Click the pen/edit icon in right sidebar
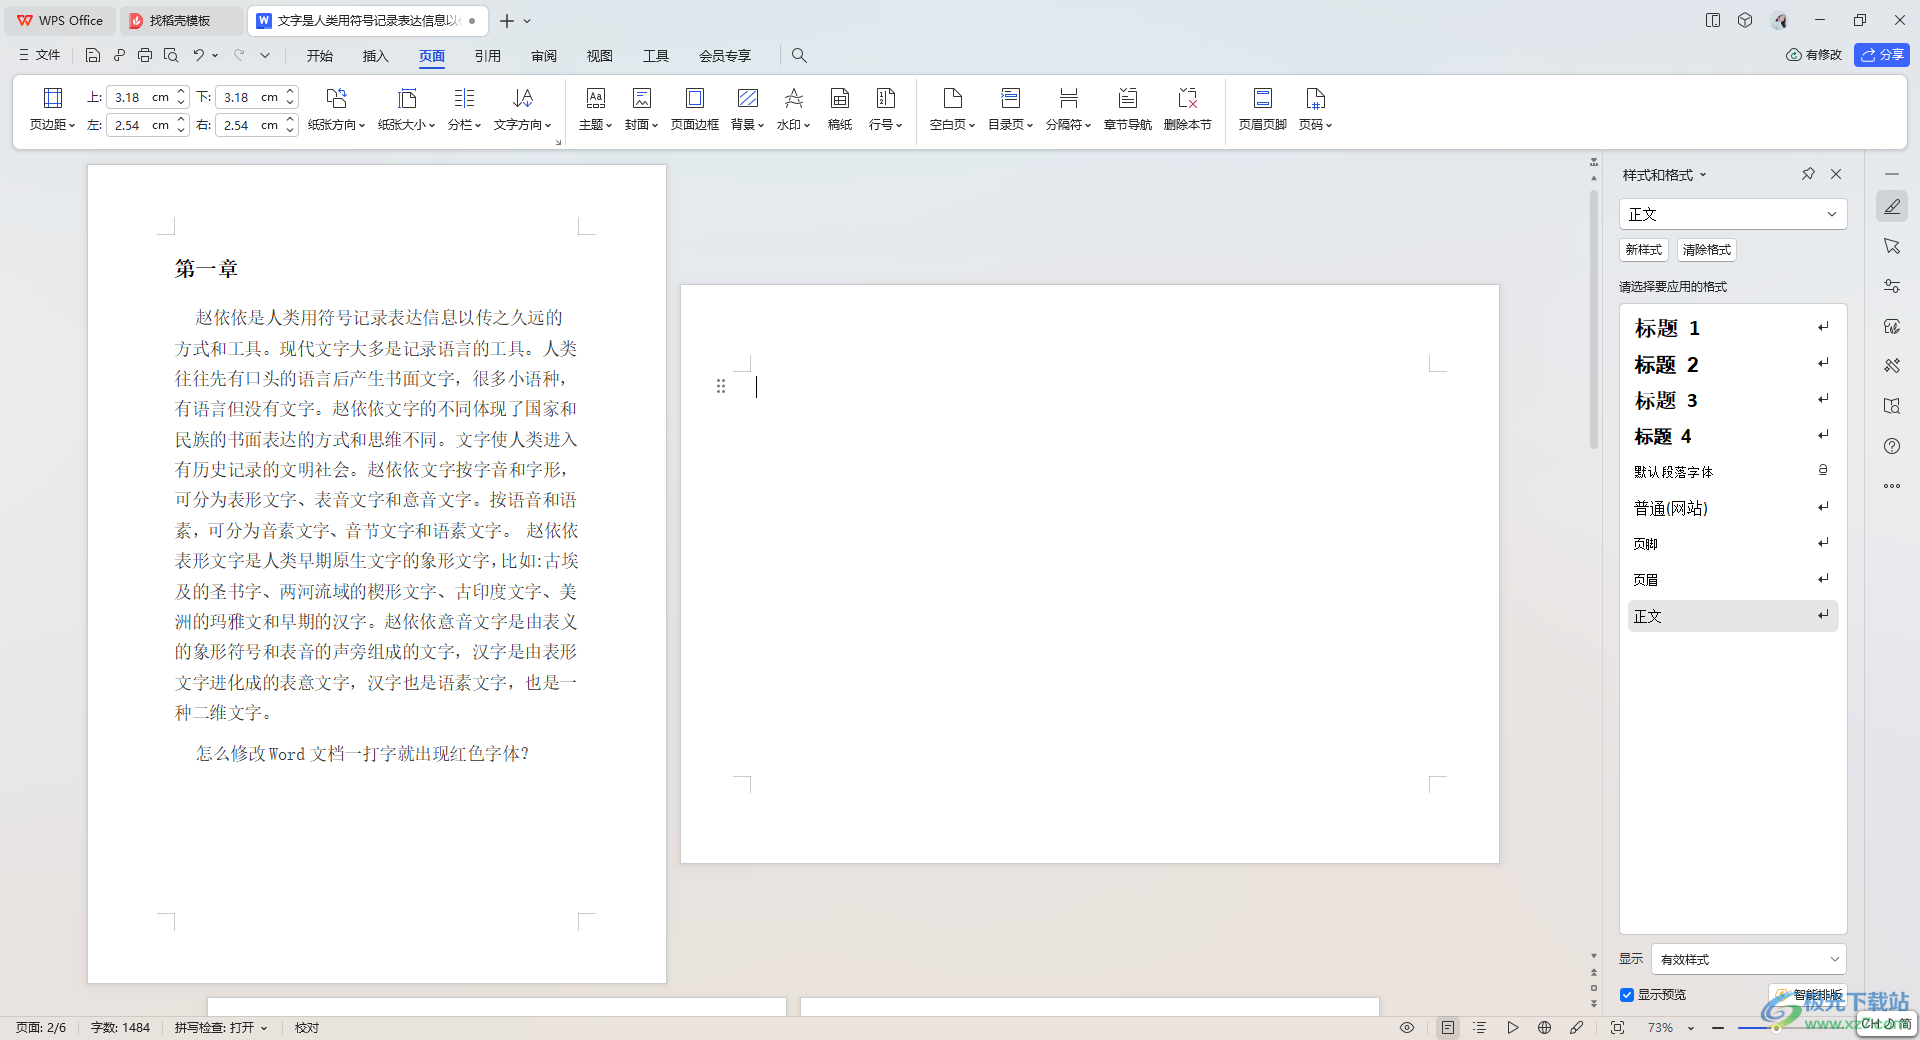This screenshot has width=1920, height=1040. click(x=1892, y=206)
